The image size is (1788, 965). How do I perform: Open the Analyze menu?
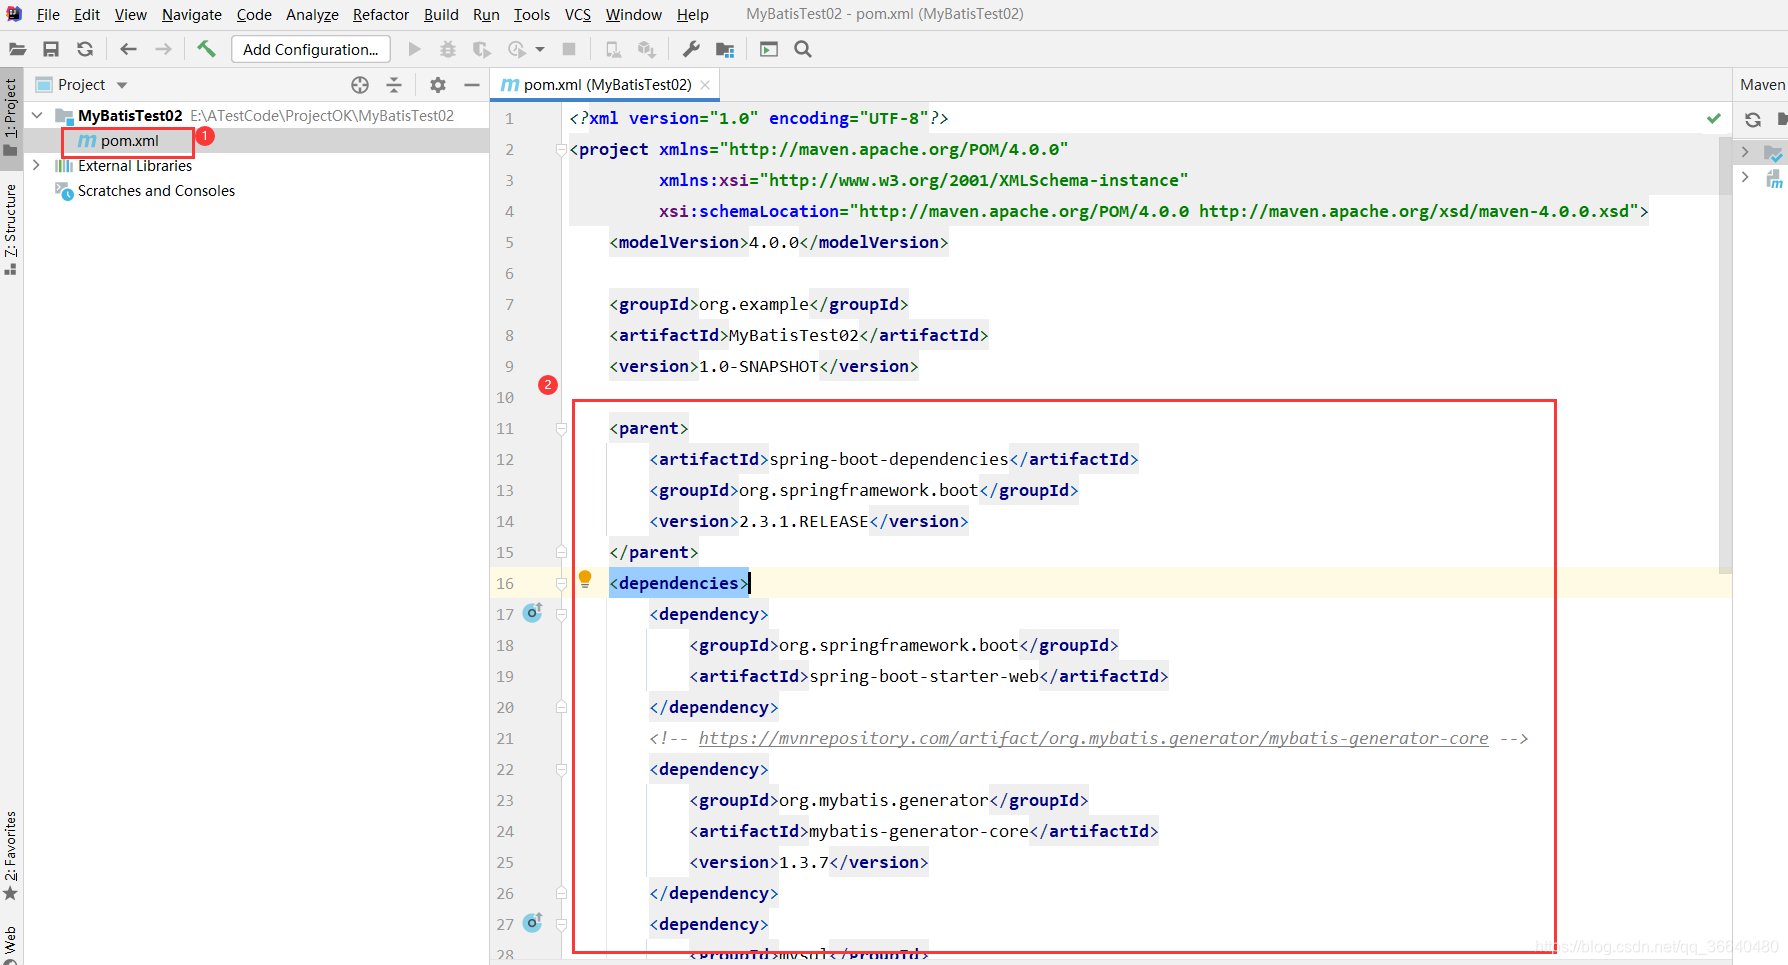pos(312,14)
